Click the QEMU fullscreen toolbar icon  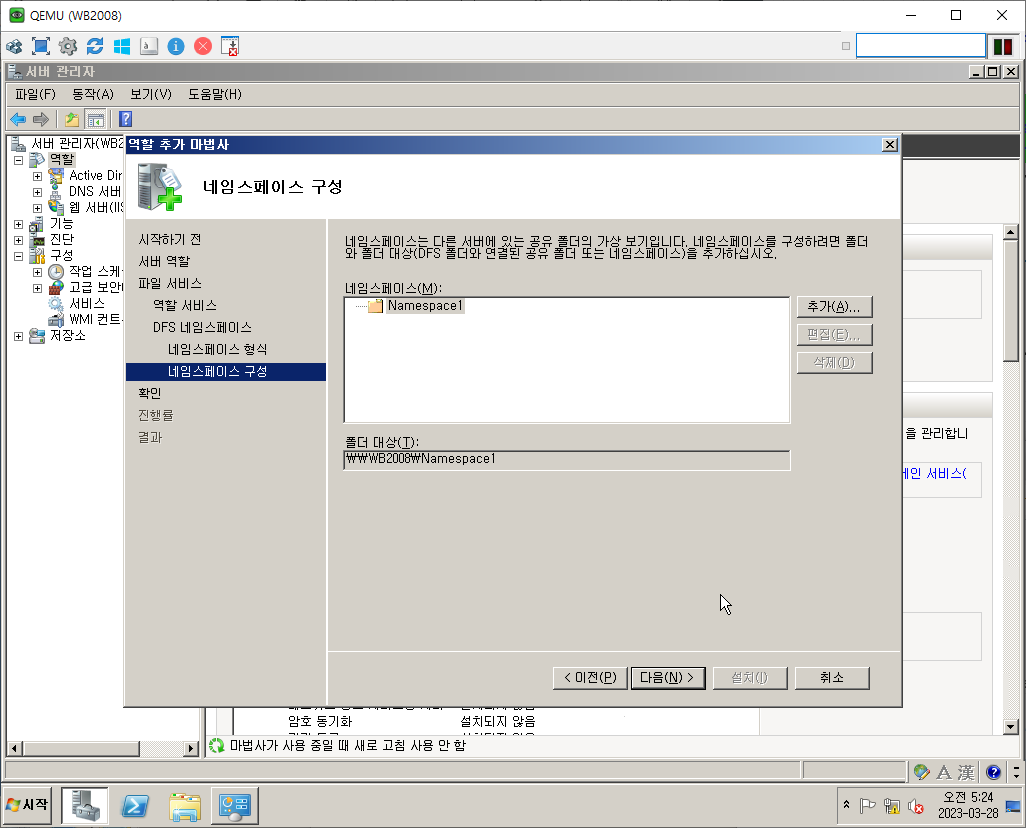[41, 46]
